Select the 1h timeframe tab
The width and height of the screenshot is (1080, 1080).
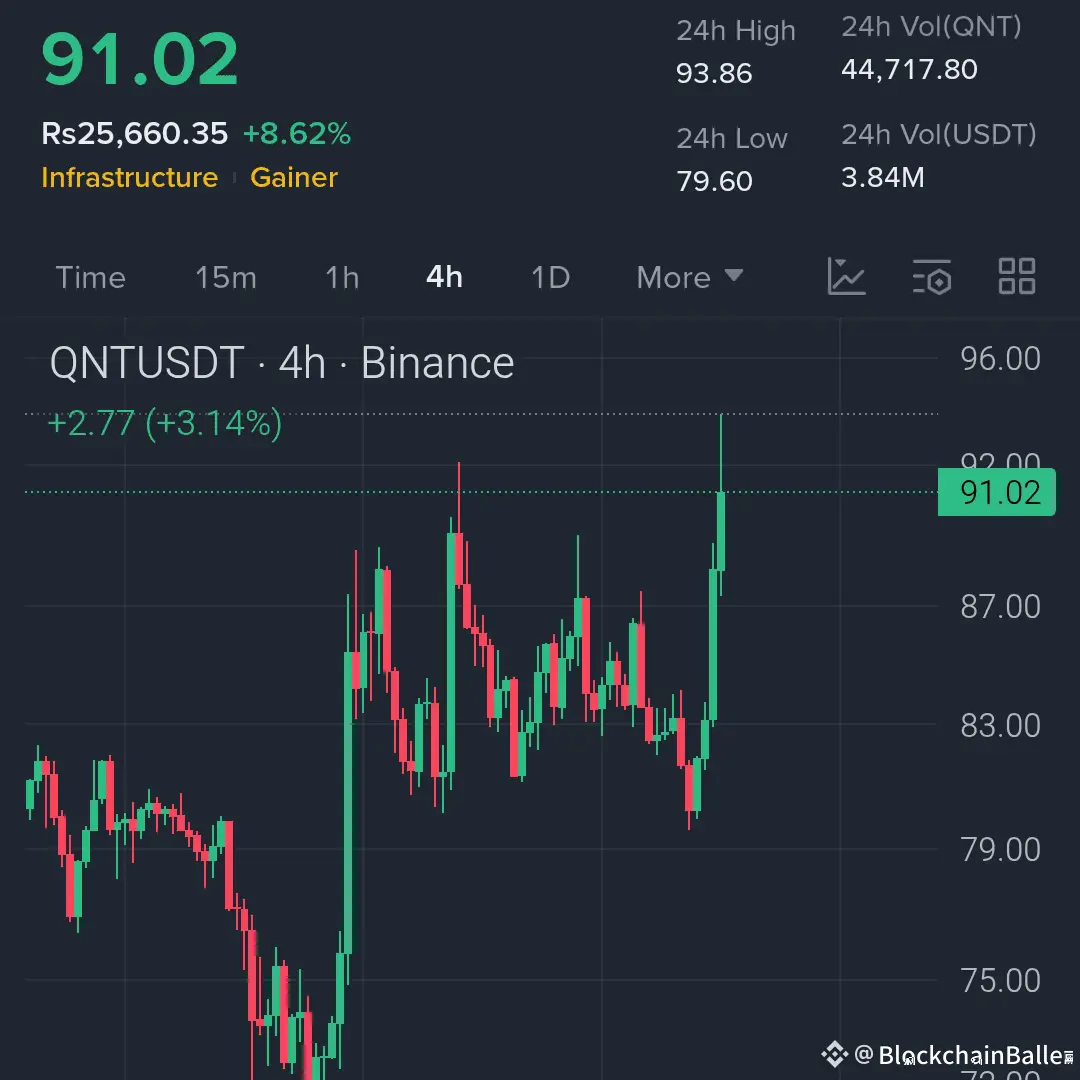(x=342, y=278)
